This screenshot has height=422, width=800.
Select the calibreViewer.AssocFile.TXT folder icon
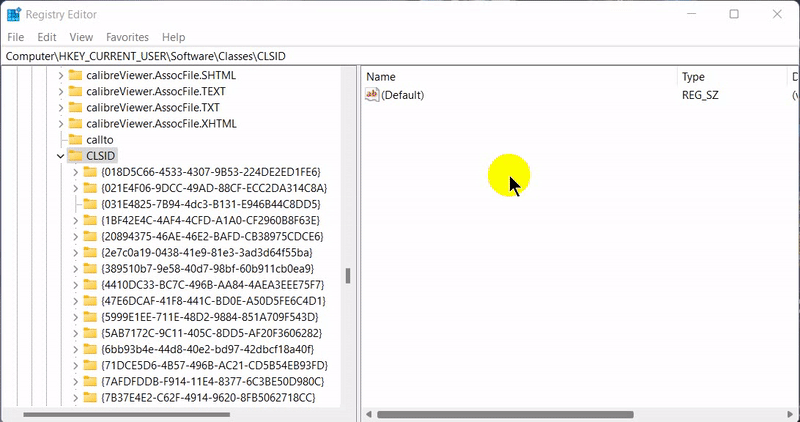[75, 108]
